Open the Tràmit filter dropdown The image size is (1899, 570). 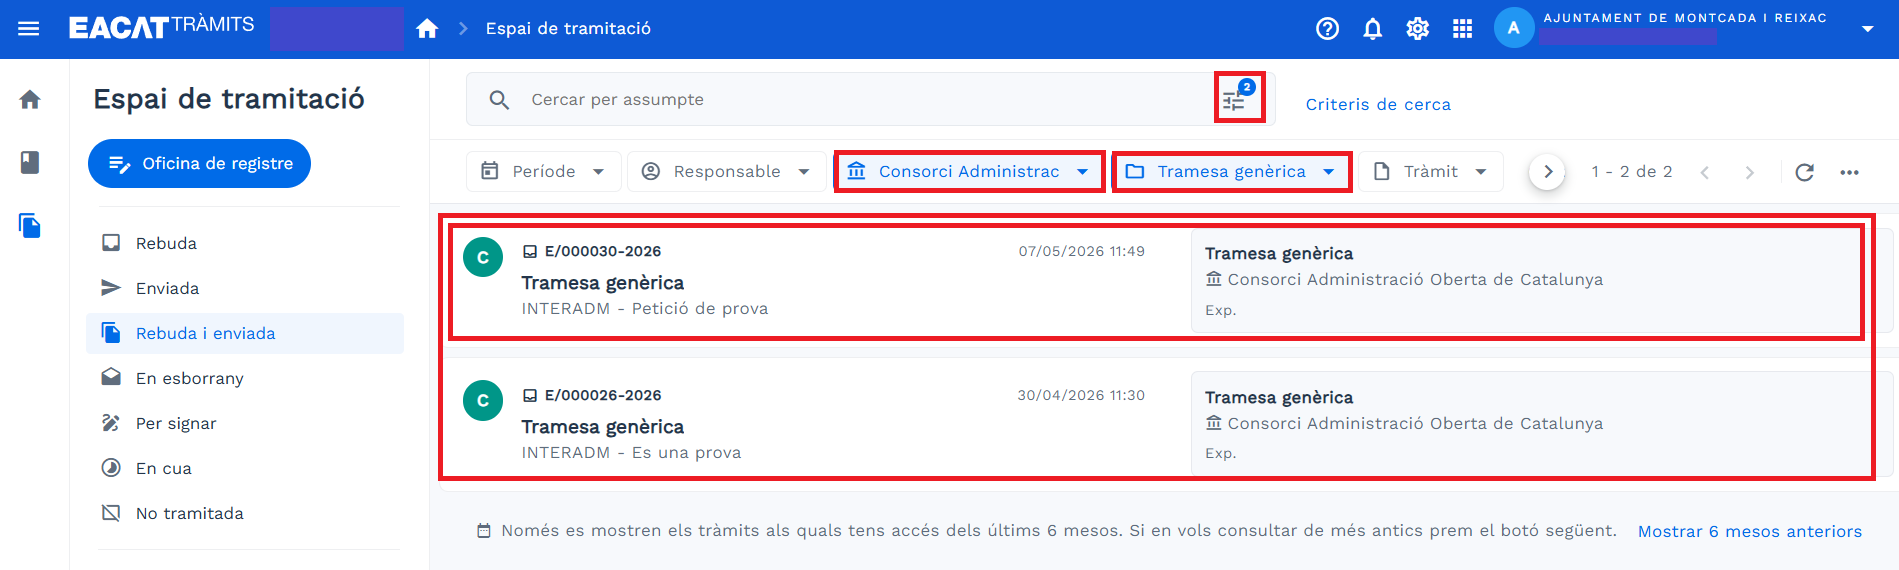pyautogui.click(x=1431, y=172)
